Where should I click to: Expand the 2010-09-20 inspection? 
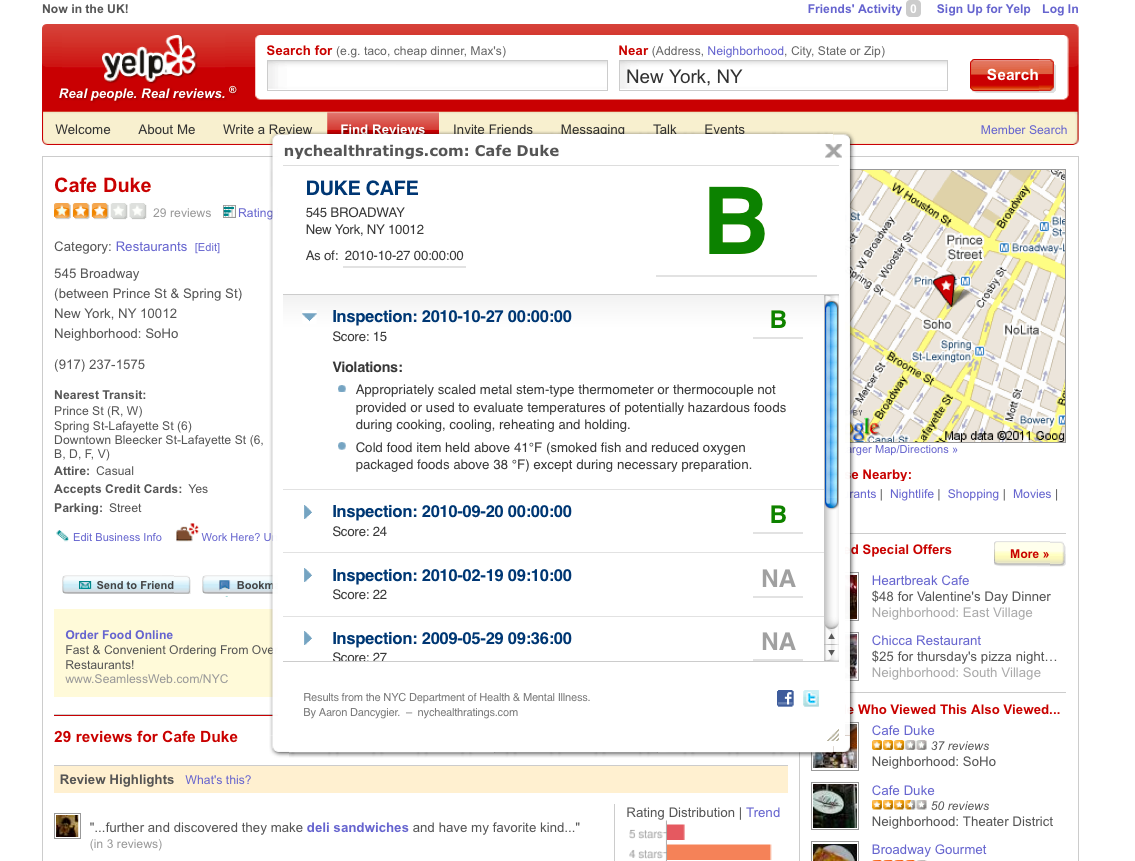pos(308,512)
